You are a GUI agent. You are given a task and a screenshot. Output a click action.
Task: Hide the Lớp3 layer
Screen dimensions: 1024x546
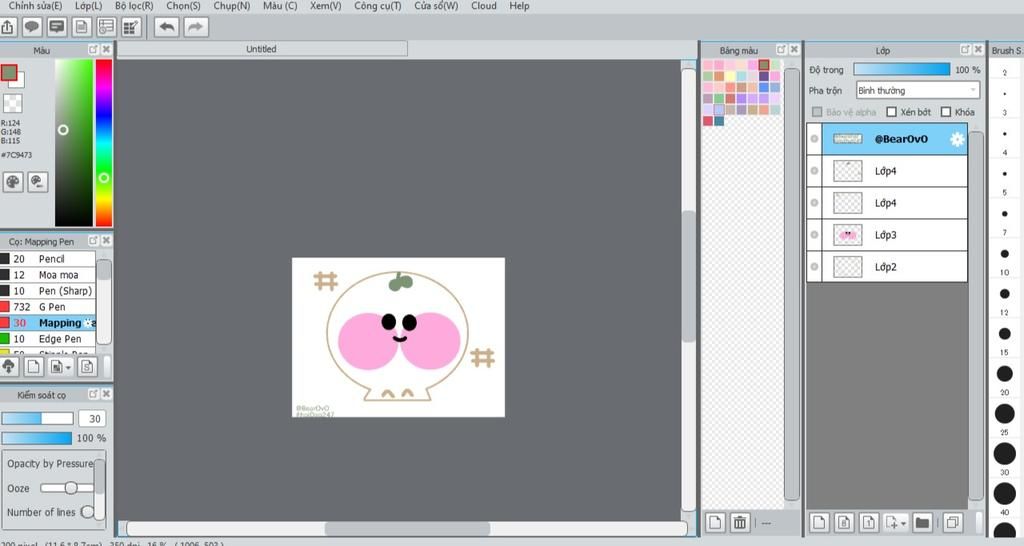814,235
